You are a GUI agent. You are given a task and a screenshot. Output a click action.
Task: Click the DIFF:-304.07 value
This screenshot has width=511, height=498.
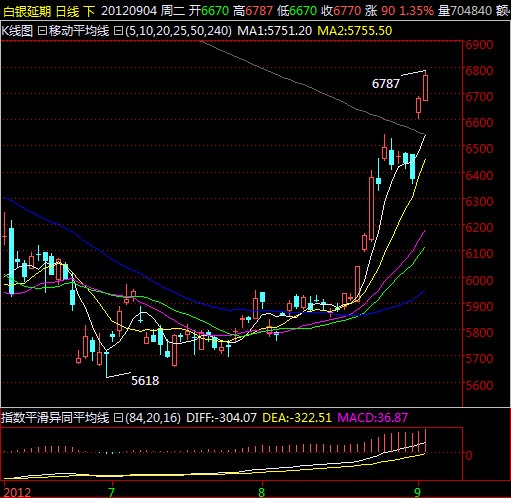221,418
